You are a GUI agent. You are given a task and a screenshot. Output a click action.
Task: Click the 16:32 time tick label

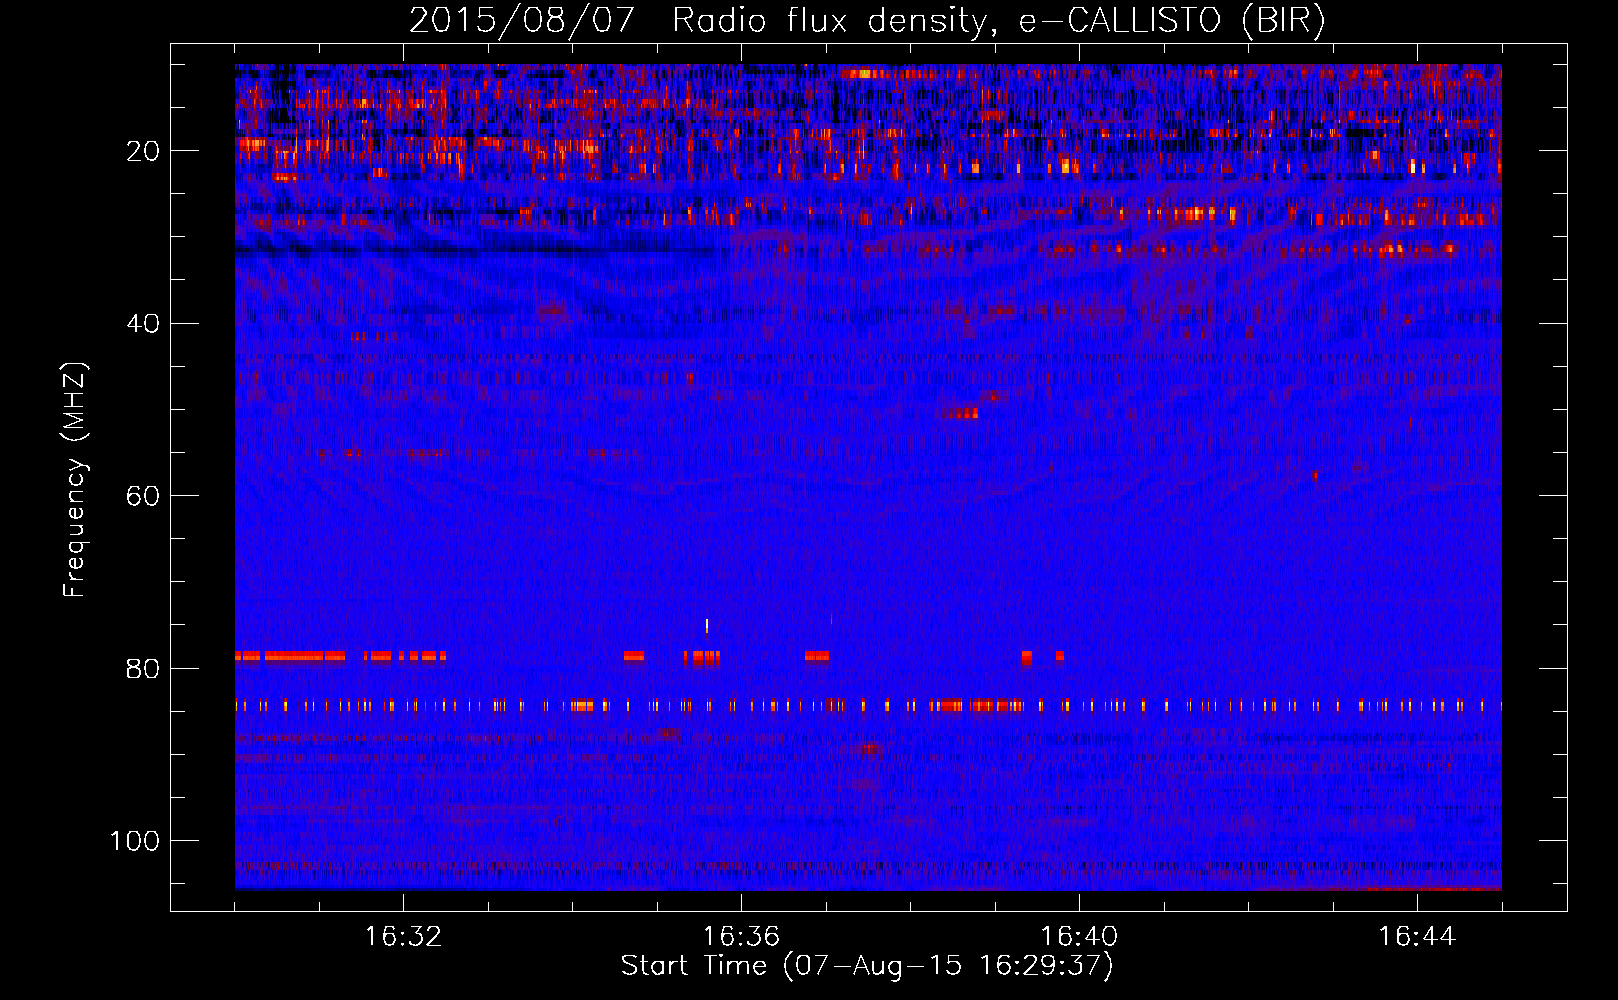pos(403,937)
